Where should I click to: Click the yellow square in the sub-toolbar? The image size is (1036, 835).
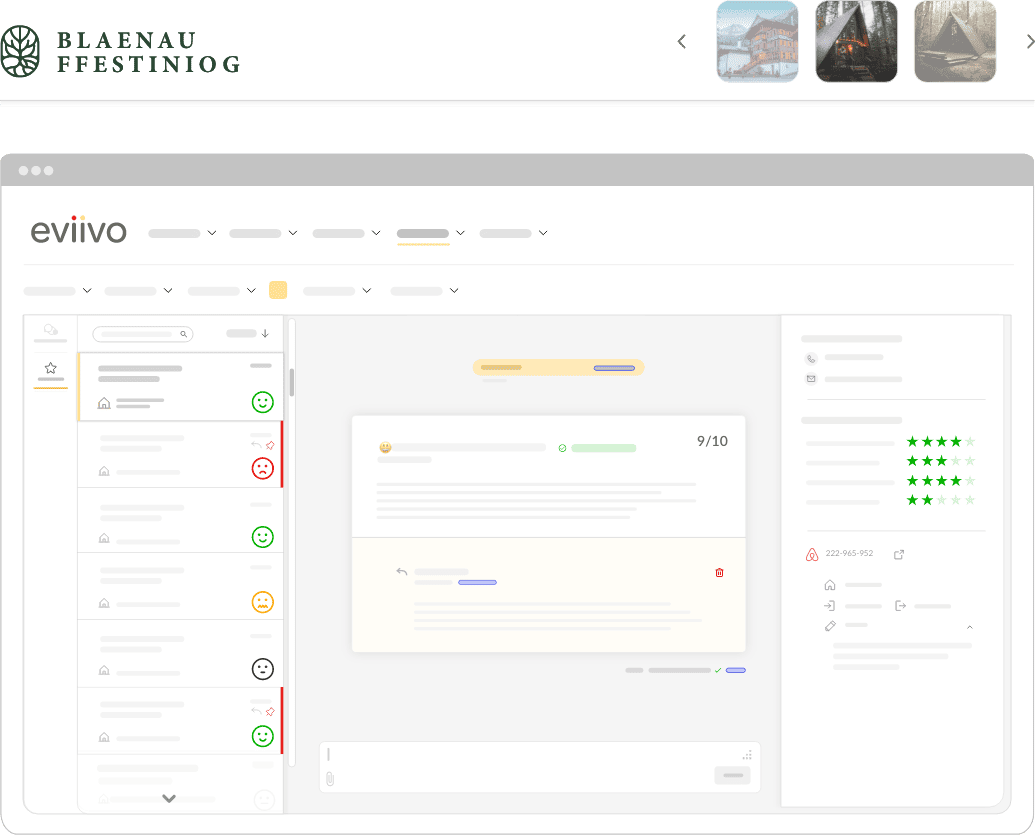pos(278,290)
